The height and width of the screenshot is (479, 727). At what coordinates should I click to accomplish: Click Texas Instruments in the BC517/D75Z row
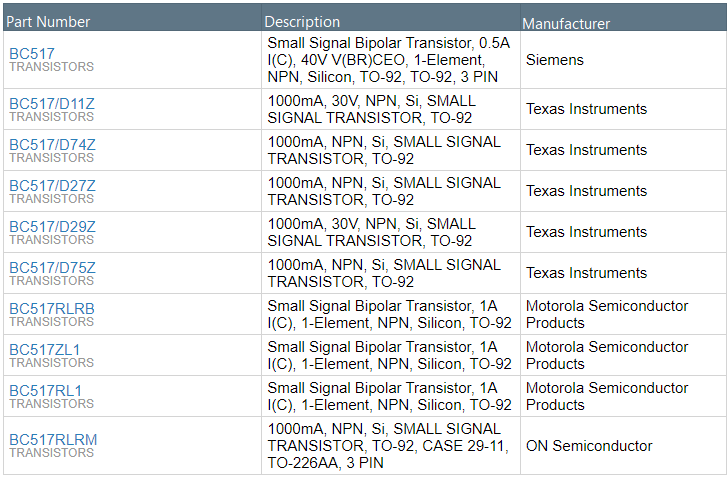click(x=586, y=273)
